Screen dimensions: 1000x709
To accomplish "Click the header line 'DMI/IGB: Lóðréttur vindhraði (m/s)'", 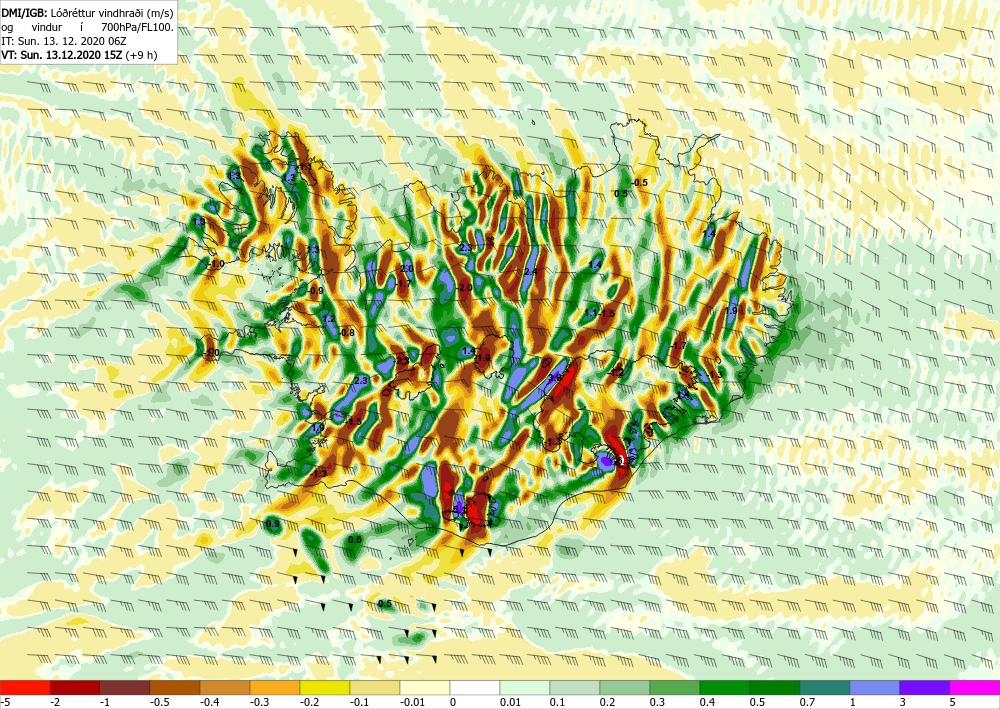I will point(87,13).
